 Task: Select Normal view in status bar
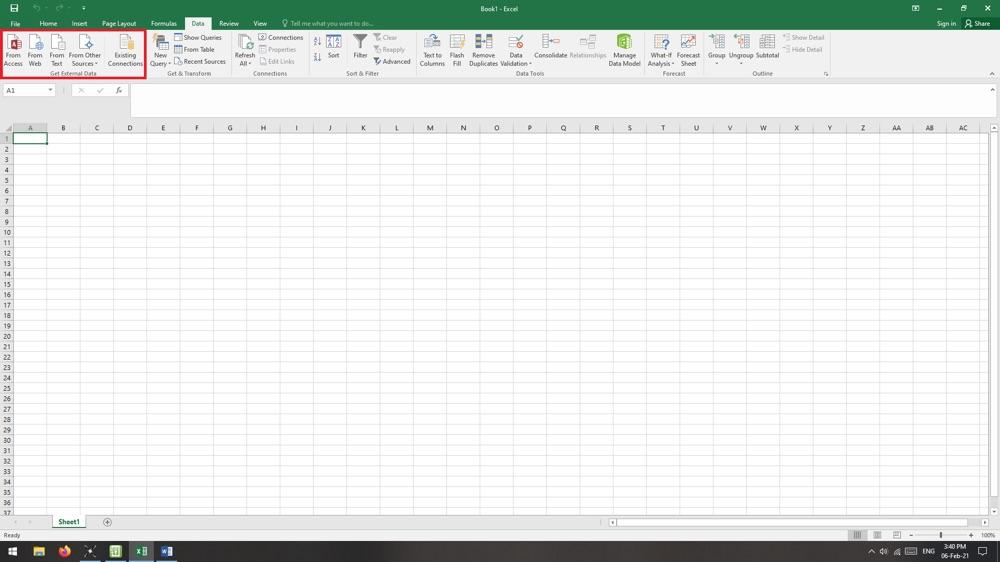click(857, 535)
